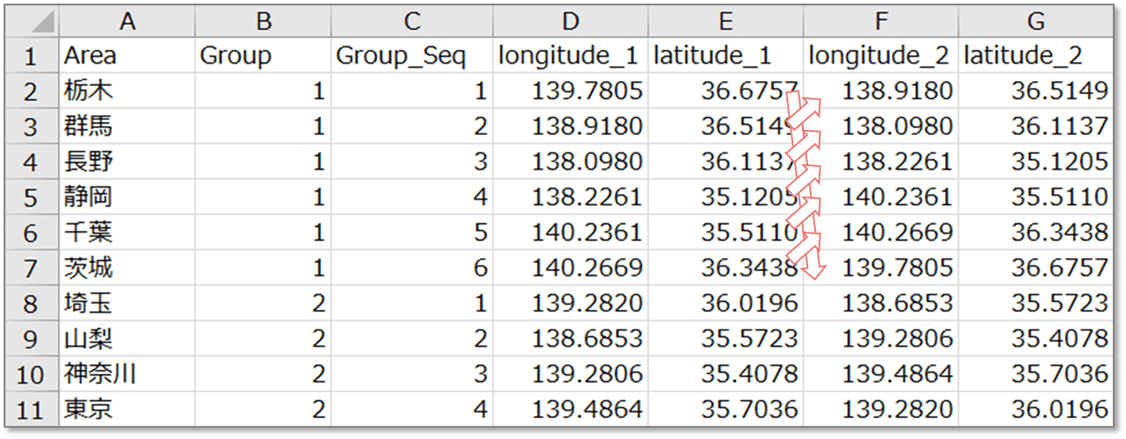Screen dimensions: 1126x439
Task: Select column G header
Action: point(1036,22)
